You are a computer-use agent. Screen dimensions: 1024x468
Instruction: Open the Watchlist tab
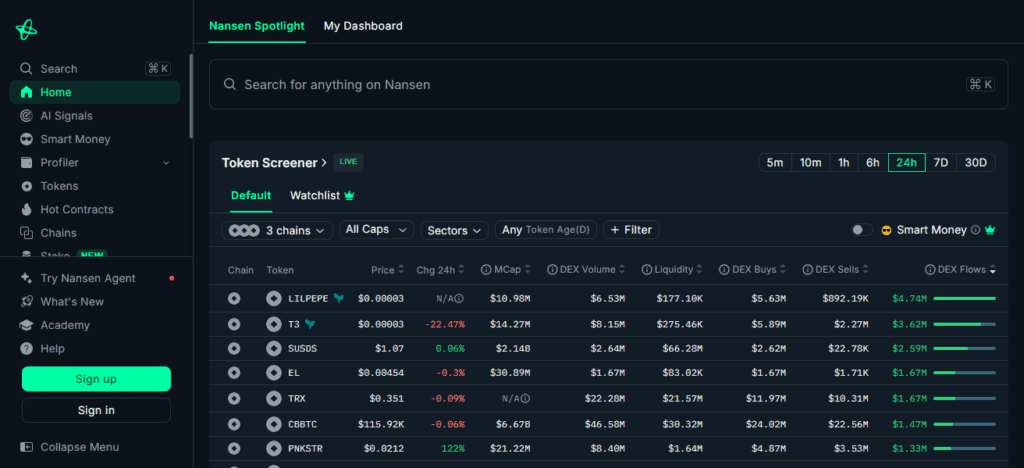322,195
